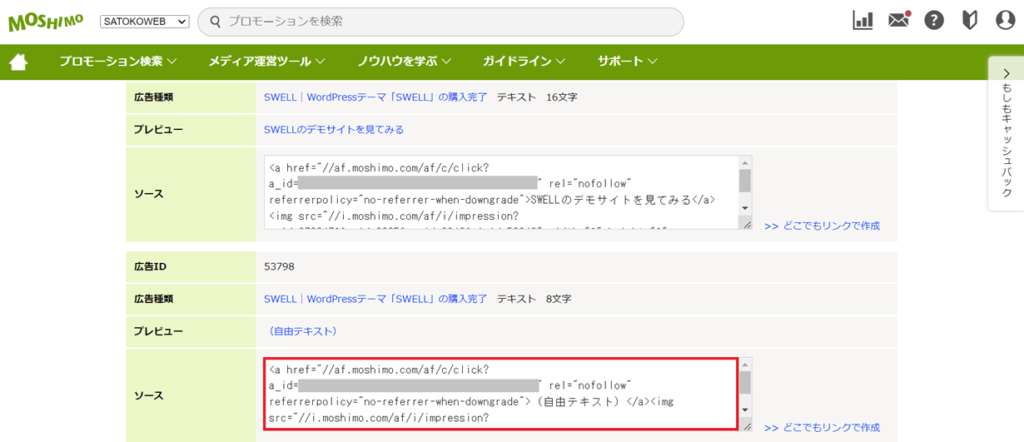
Task: Click the highlighted source code textarea
Action: point(501,394)
